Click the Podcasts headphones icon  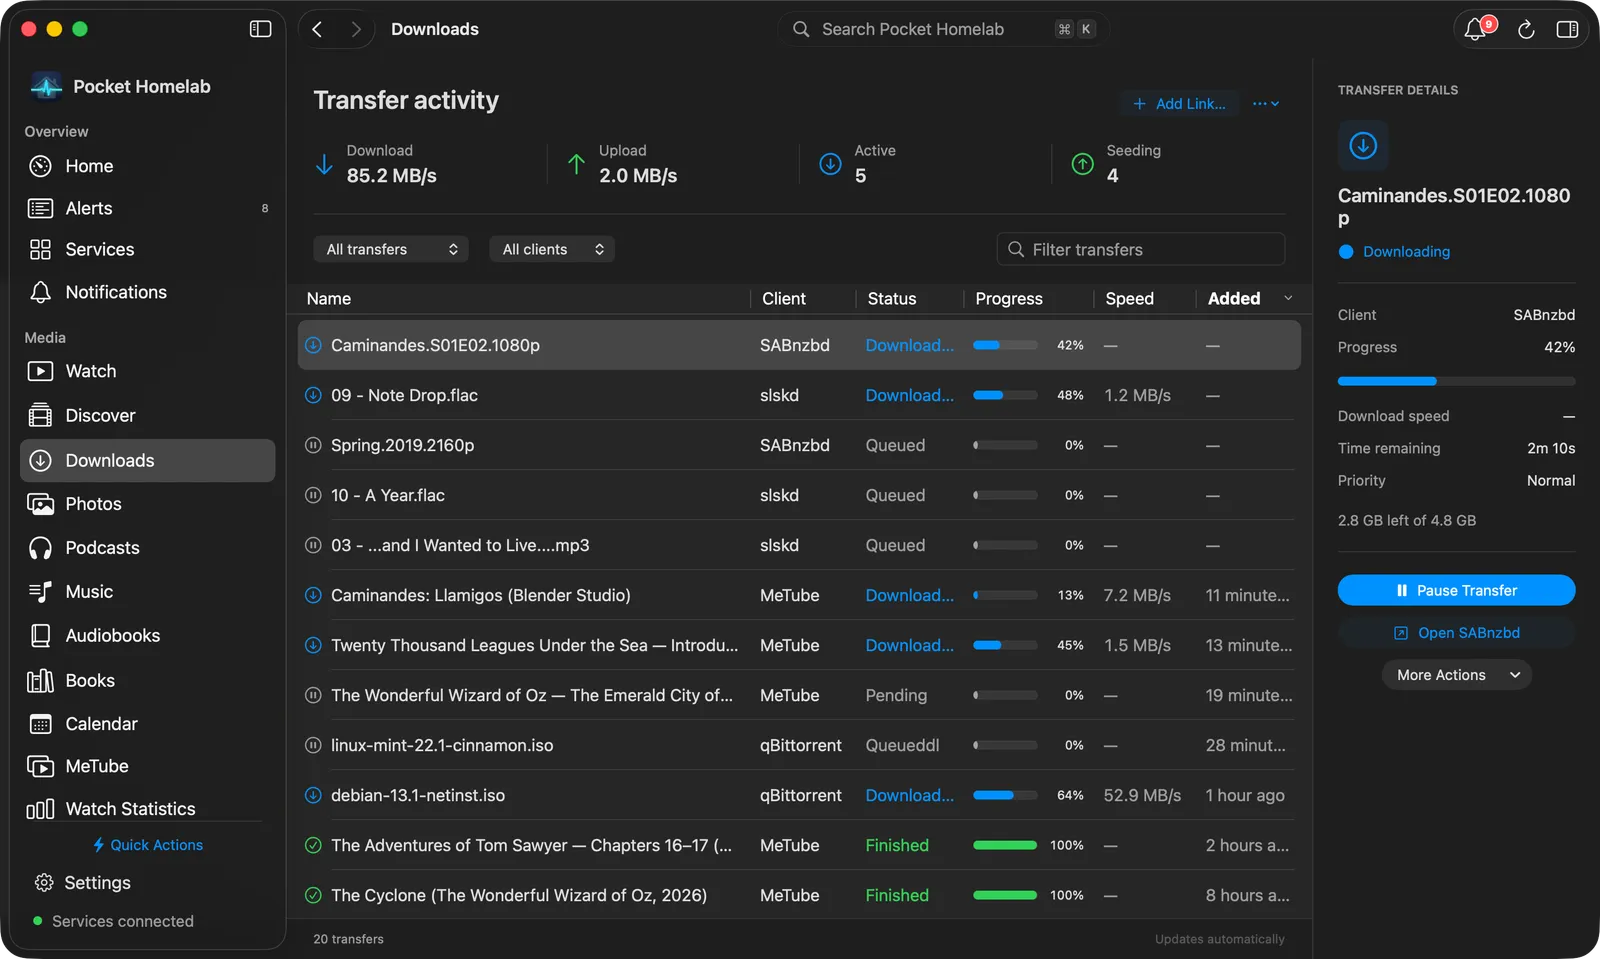pos(40,548)
